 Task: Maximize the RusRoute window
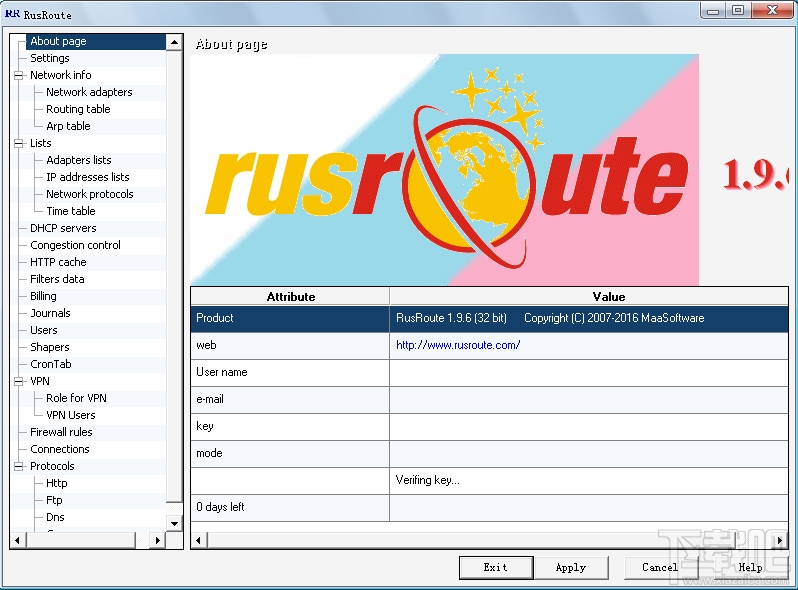tap(738, 10)
